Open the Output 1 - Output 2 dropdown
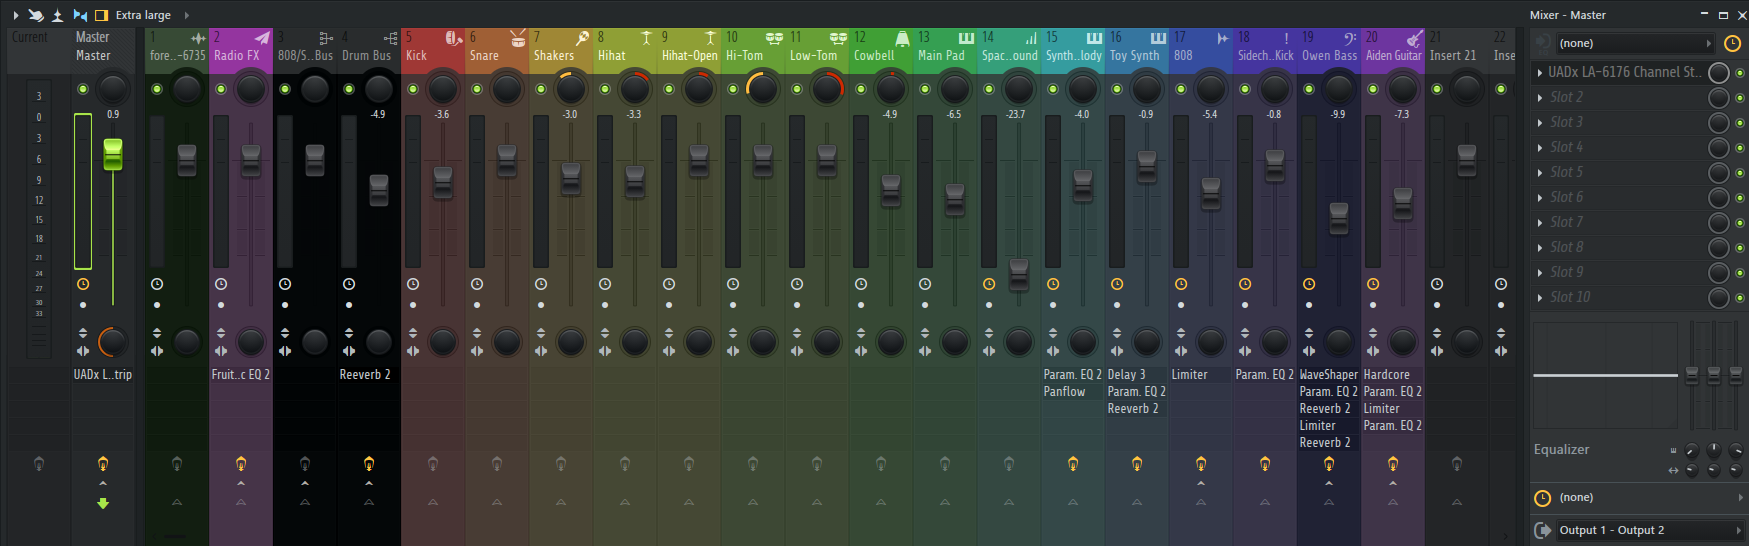Screen dimensions: 1749x546 coord(1650,530)
